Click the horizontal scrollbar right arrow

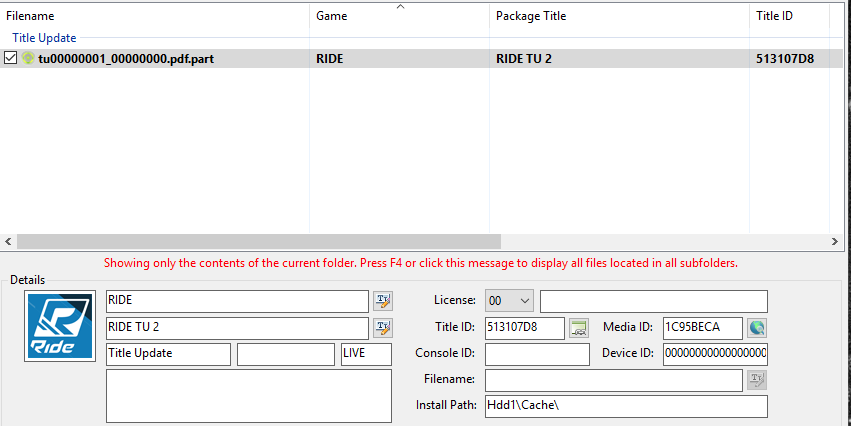tap(836, 242)
